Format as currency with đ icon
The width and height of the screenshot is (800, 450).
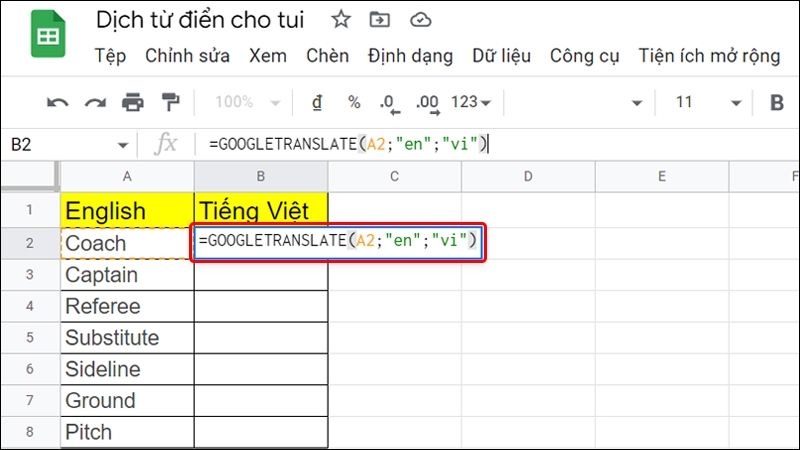(x=317, y=103)
